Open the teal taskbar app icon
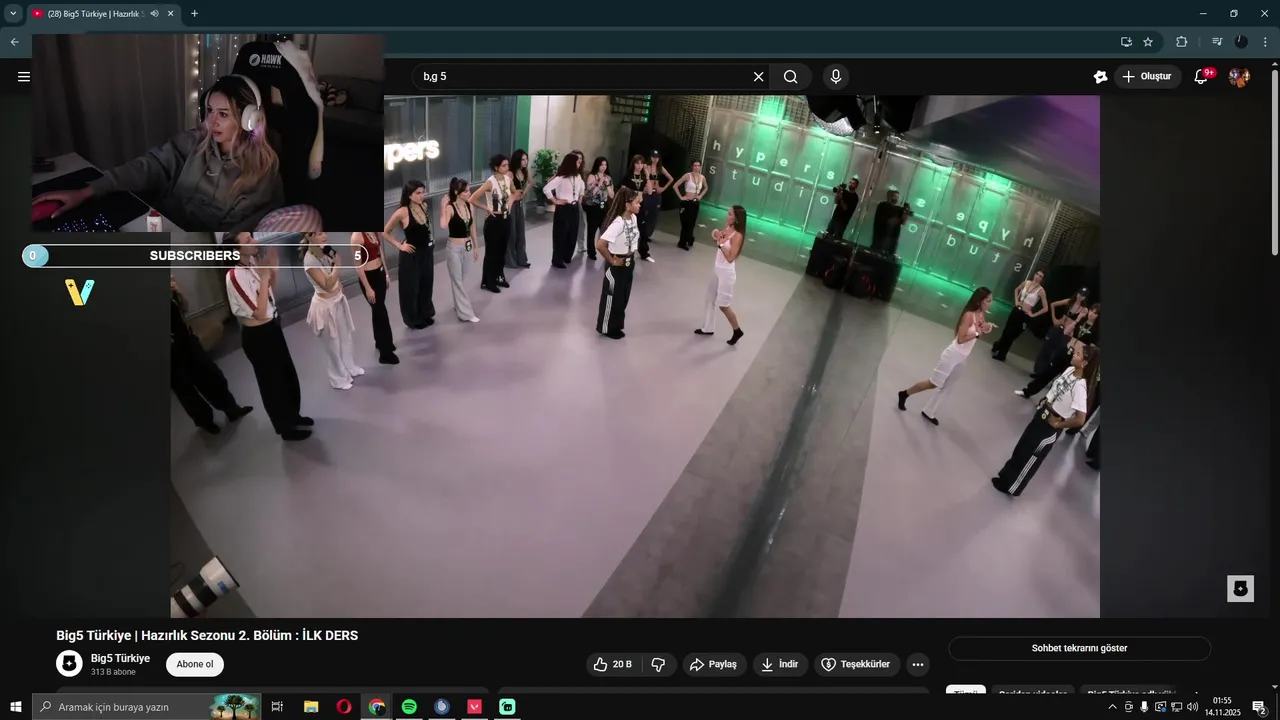The width and height of the screenshot is (1280, 720). [x=507, y=707]
